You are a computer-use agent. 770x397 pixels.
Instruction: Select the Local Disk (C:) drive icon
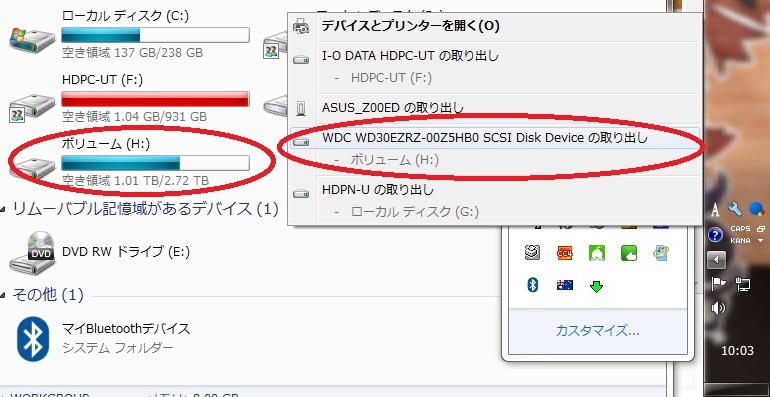pyautogui.click(x=32, y=40)
